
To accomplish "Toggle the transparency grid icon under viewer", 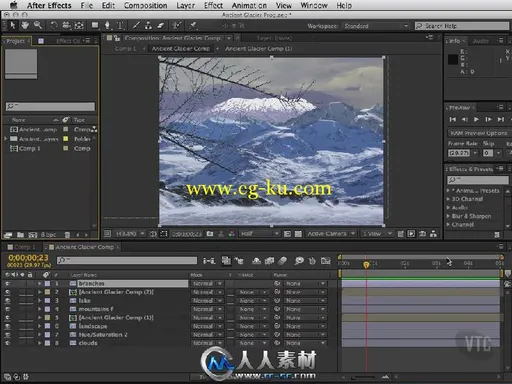I will (298, 234).
